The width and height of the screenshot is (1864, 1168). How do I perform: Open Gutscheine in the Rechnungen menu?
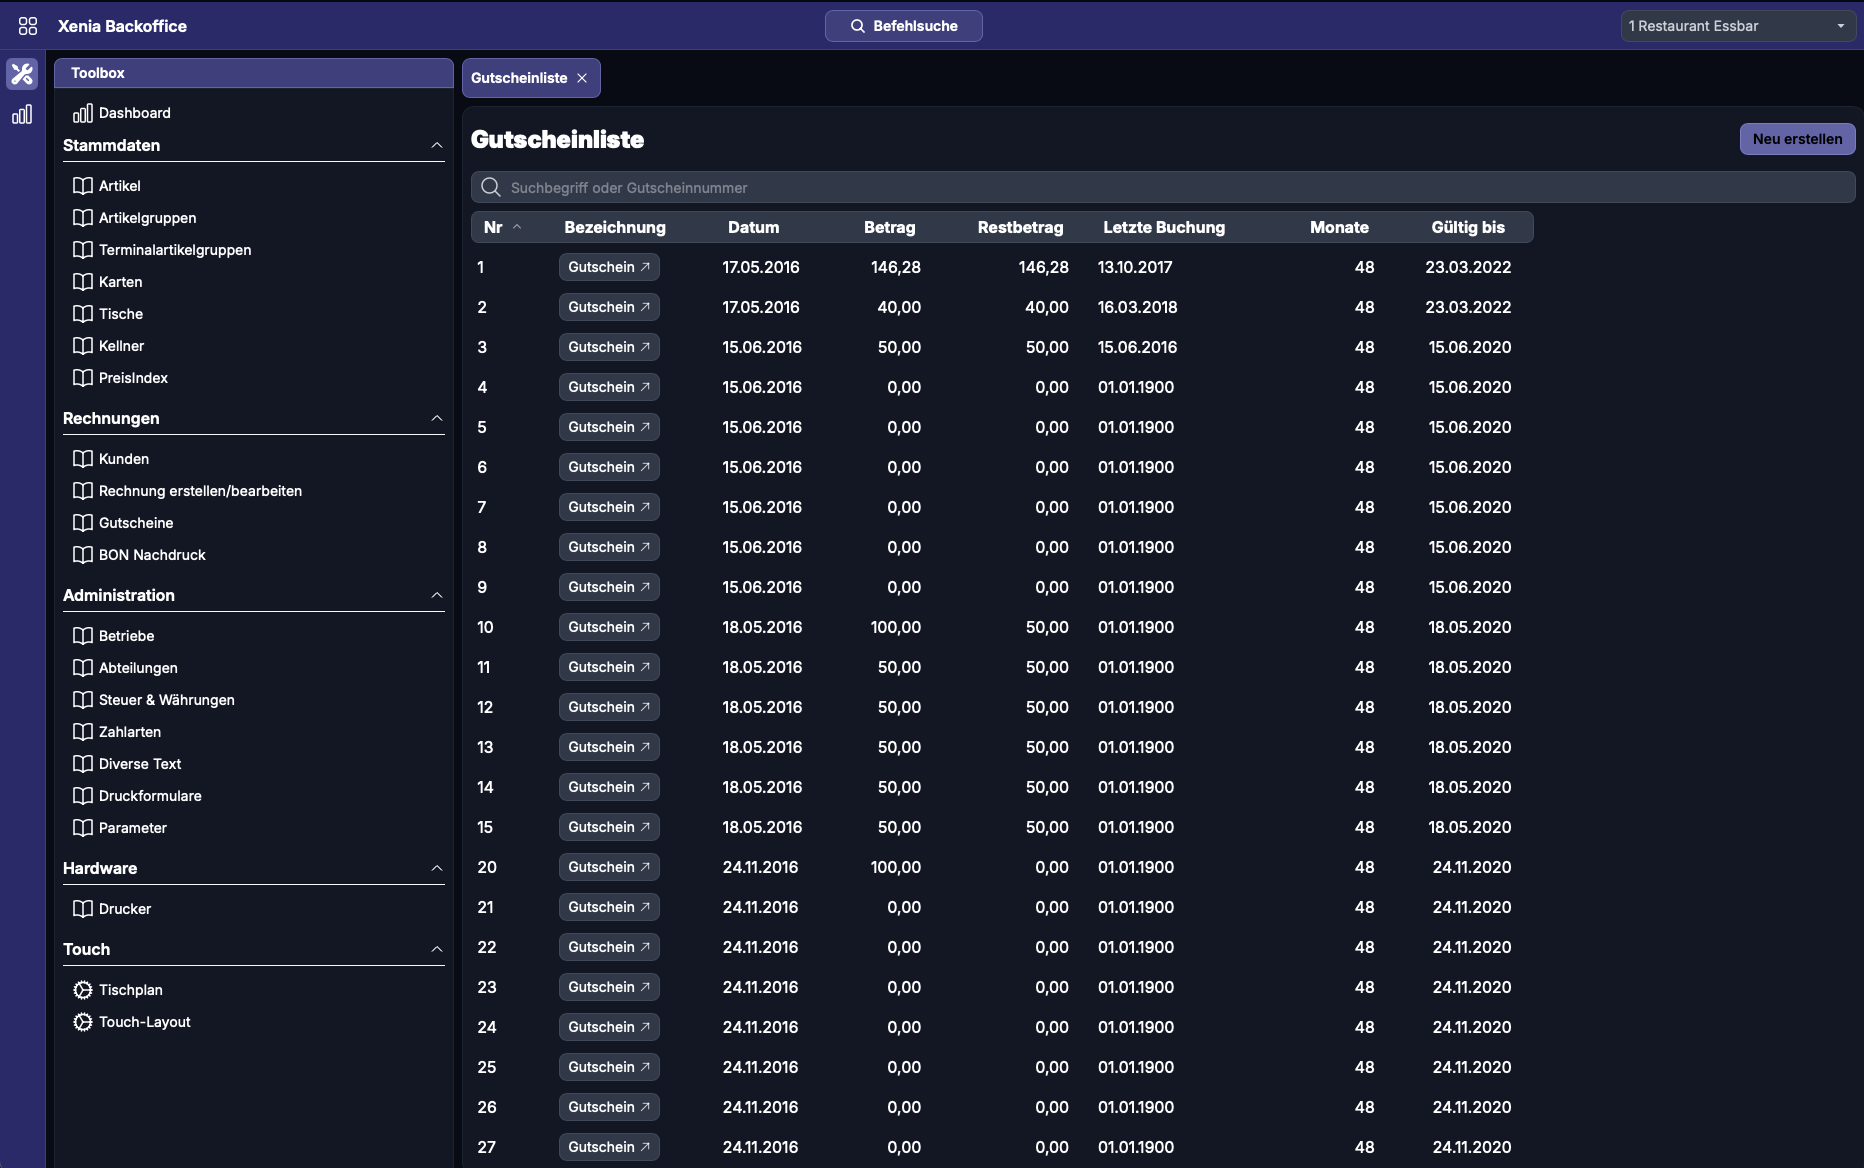136,523
